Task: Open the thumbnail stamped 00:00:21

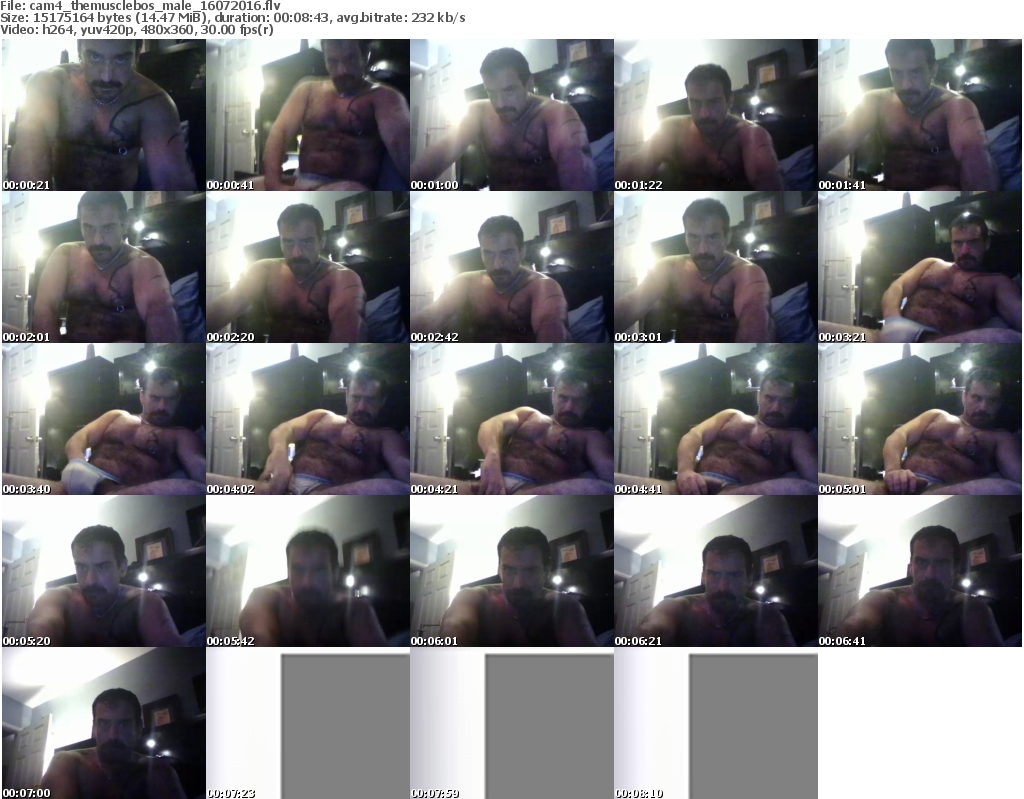Action: (x=104, y=115)
